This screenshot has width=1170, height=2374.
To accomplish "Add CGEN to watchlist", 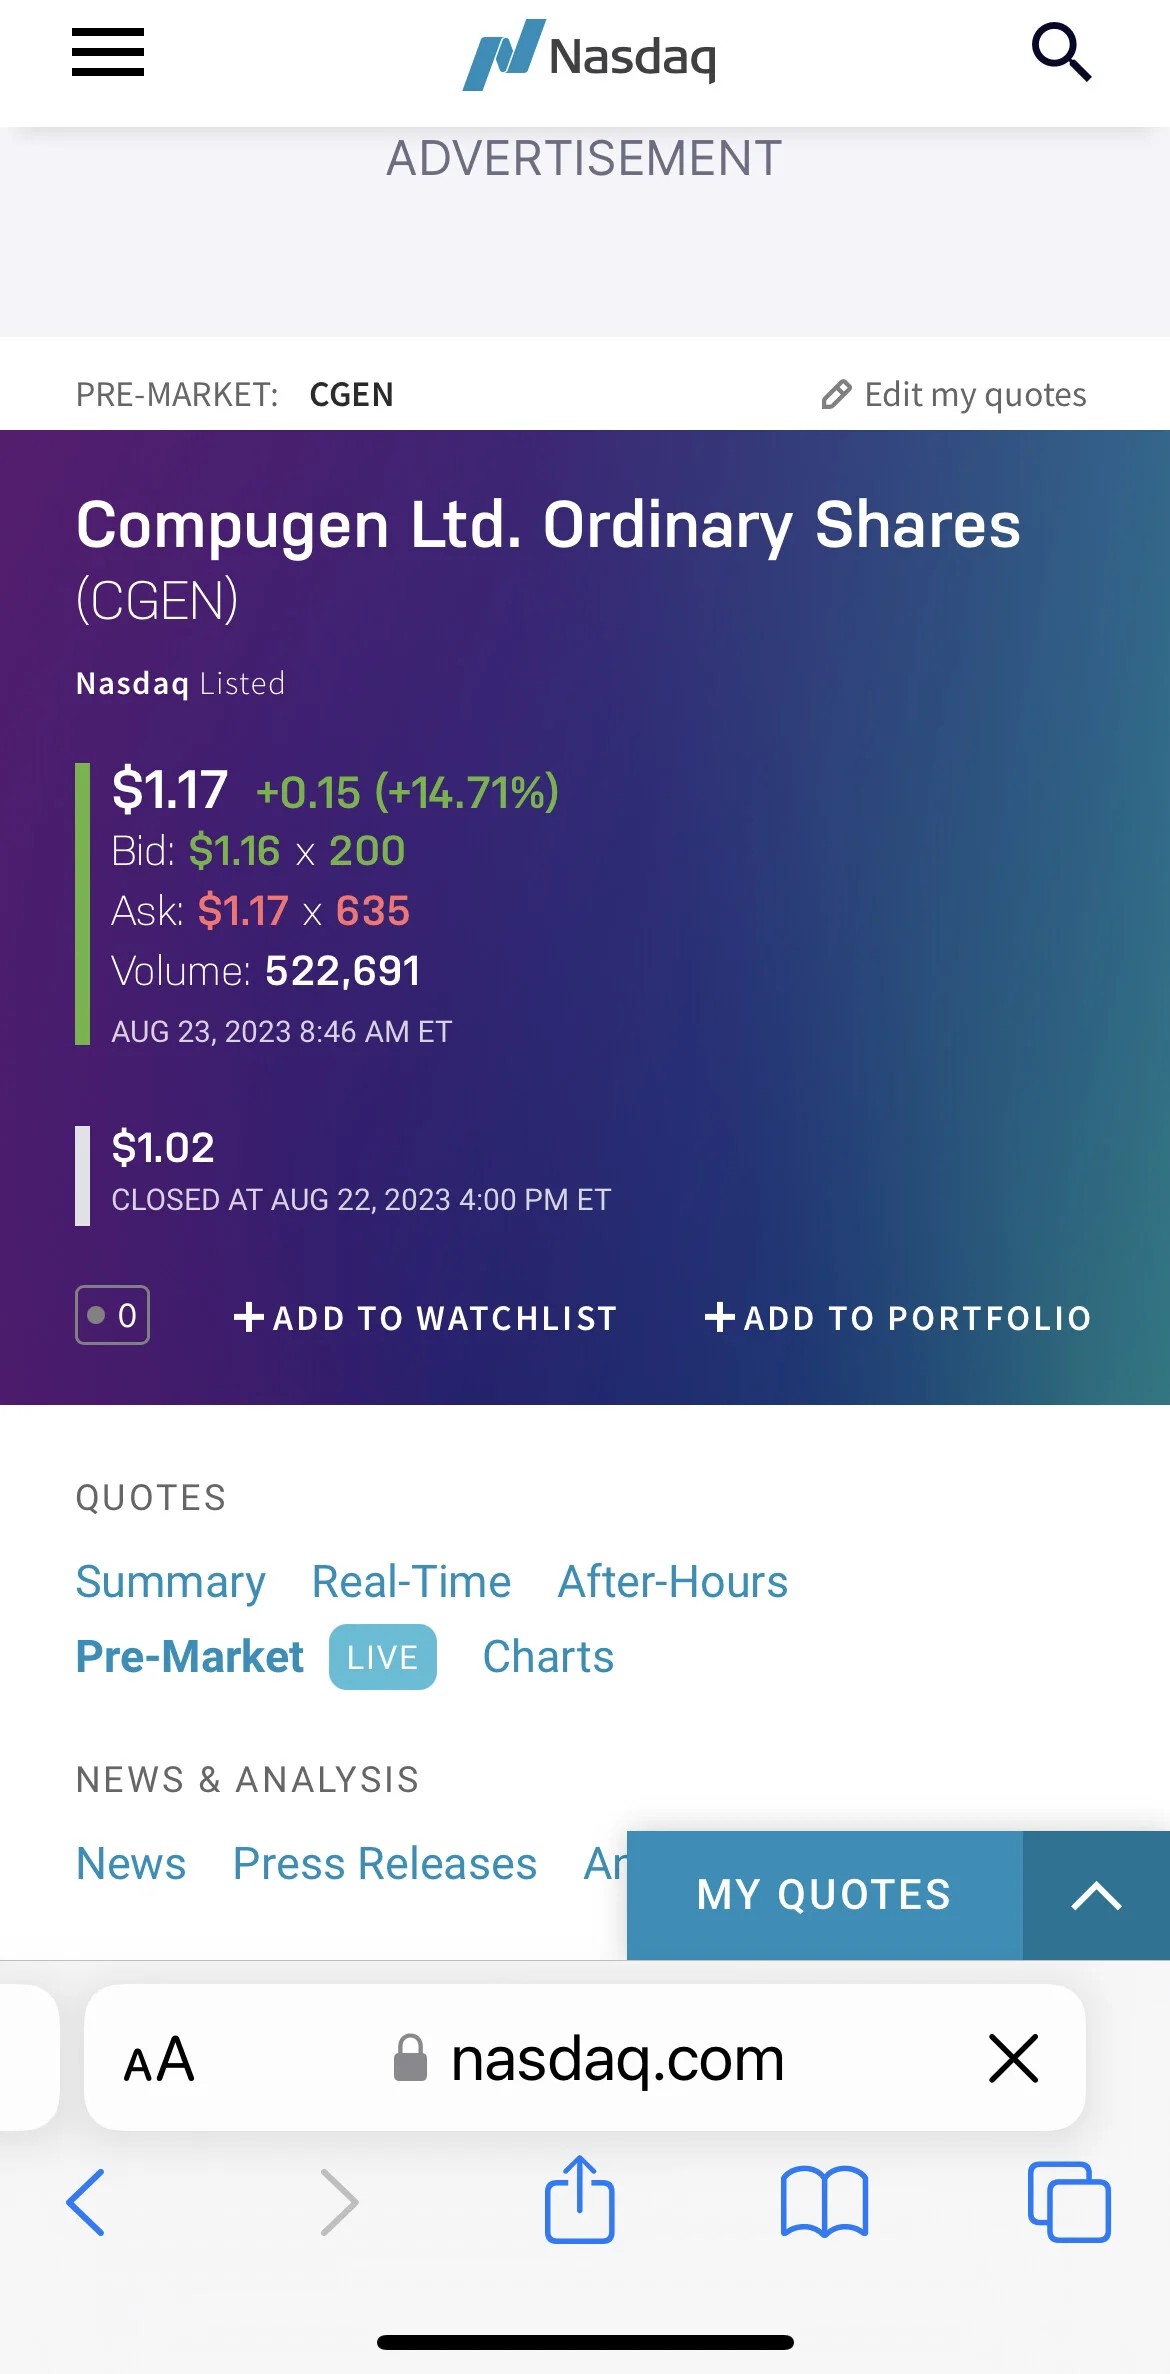I will click(425, 1318).
